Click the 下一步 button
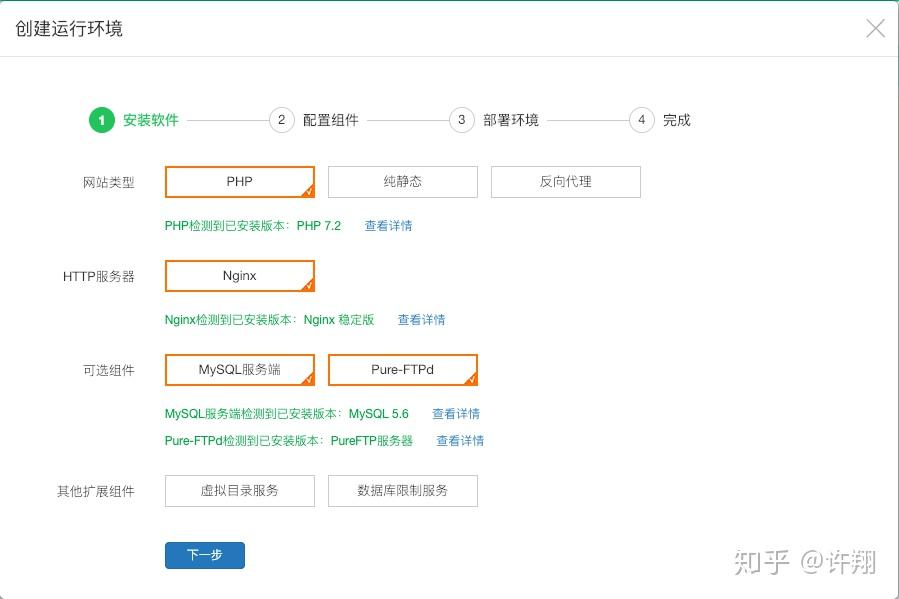Viewport: 899px width, 599px height. tap(205, 555)
